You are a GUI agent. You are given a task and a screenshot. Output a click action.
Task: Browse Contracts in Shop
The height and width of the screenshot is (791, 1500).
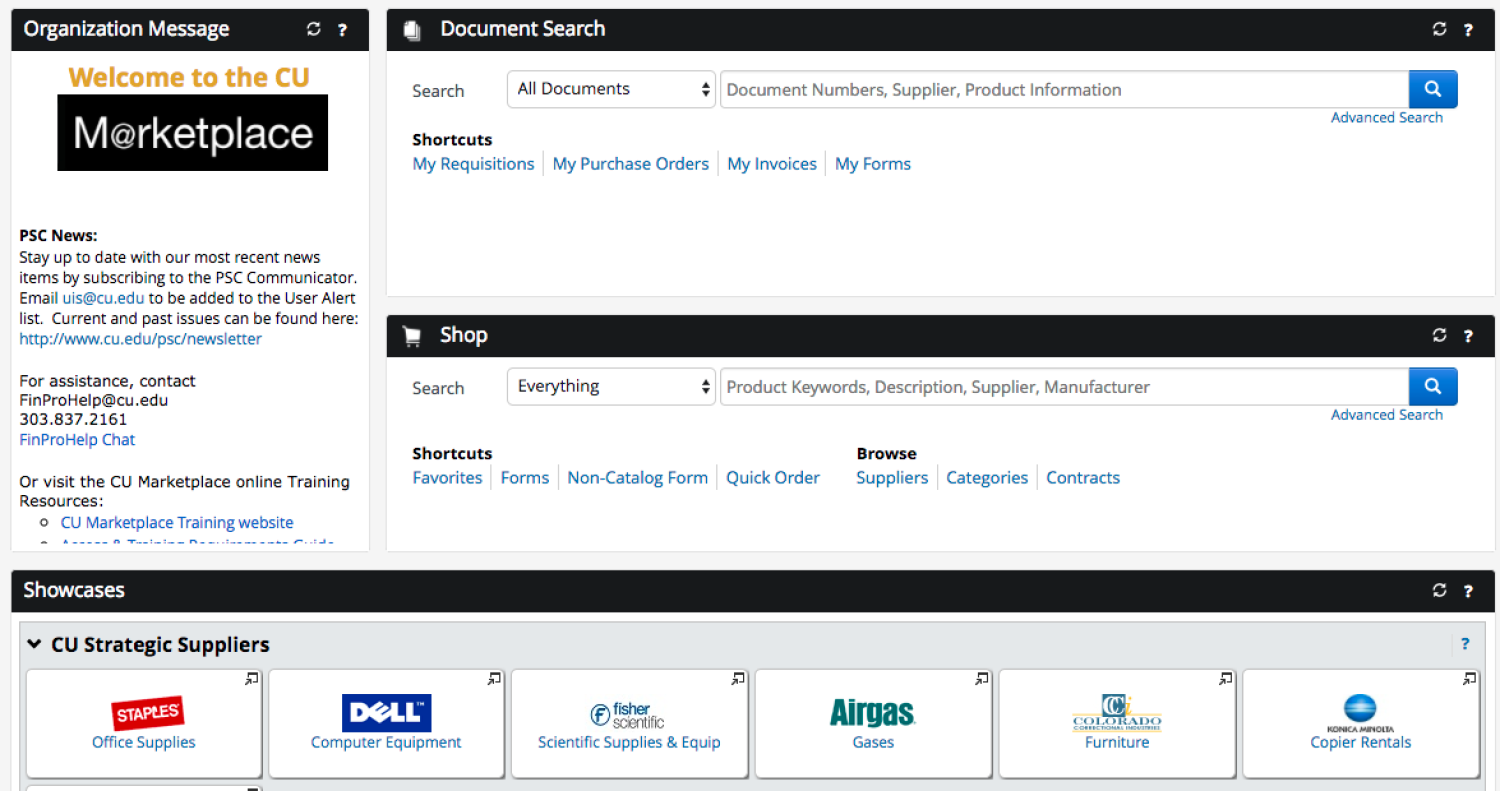[x=1083, y=478]
